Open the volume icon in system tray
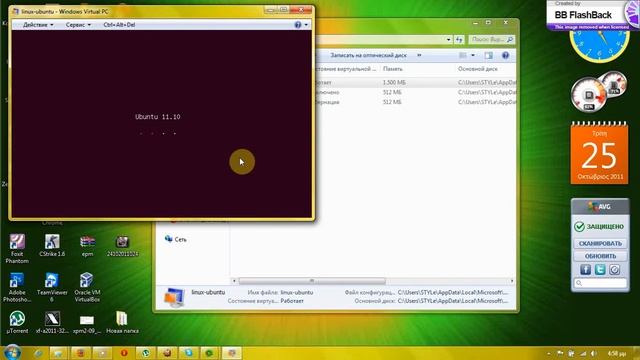The height and width of the screenshot is (360, 640). [593, 353]
